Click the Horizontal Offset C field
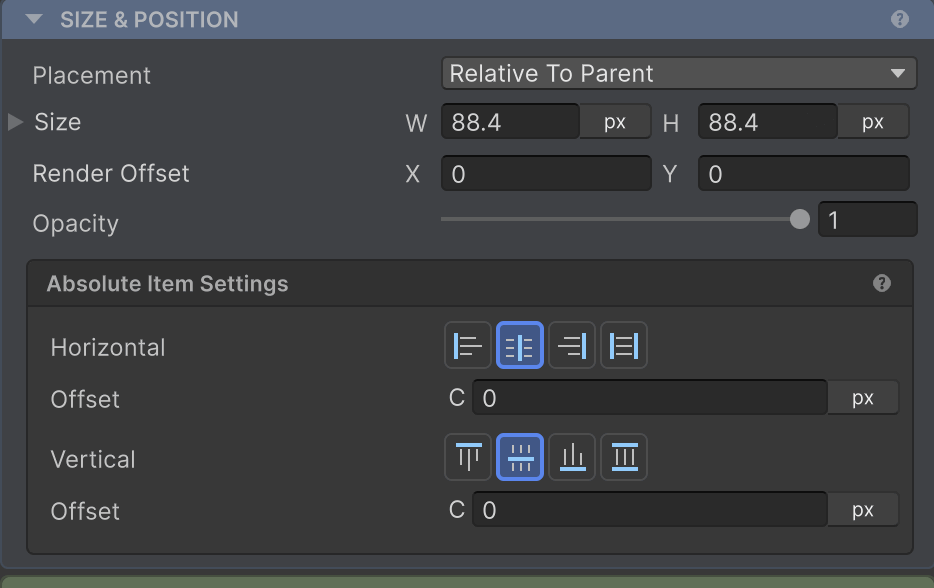Screen dimensions: 934x588 pyautogui.click(x=650, y=397)
